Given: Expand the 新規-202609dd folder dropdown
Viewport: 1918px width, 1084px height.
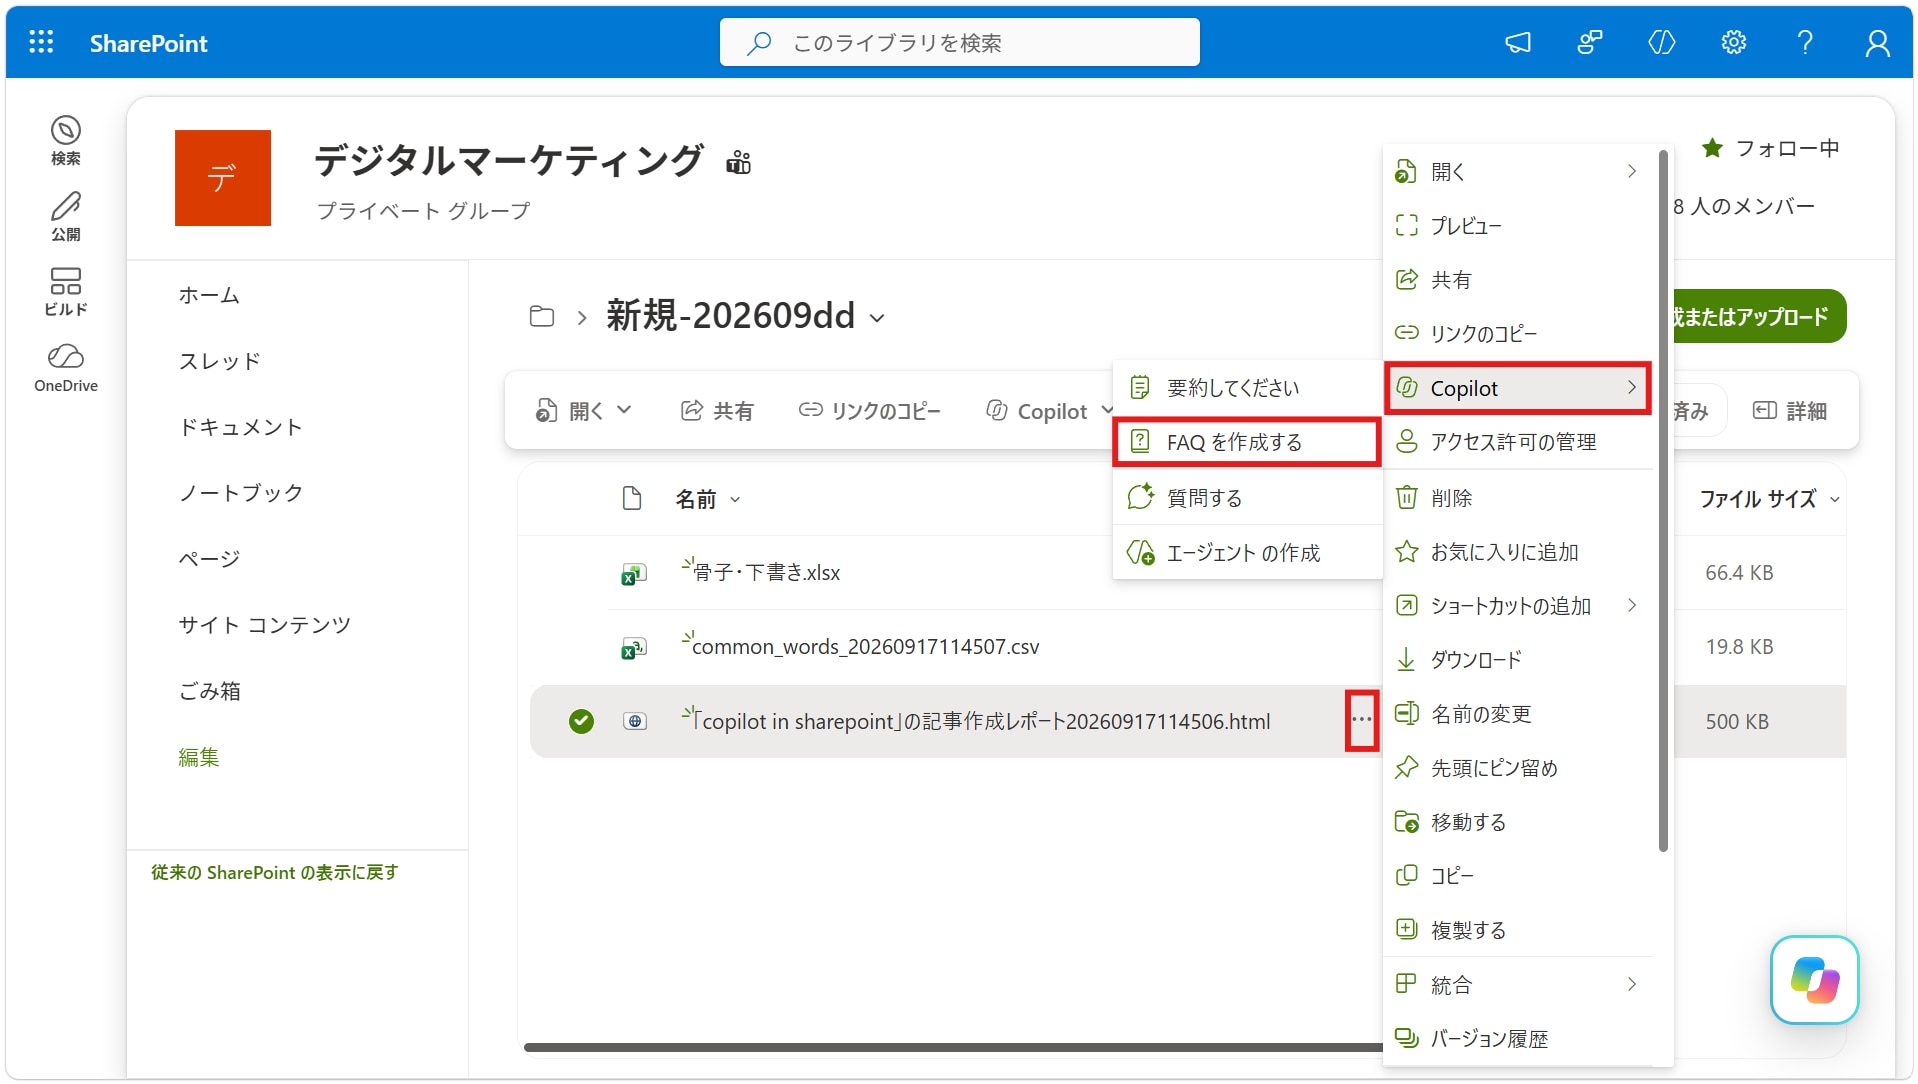Looking at the screenshot, I should (x=877, y=318).
